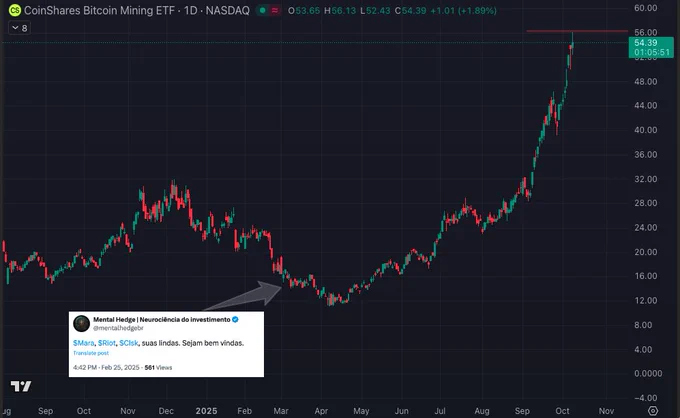Click the green market status dot
The image size is (680, 418).
point(262,10)
